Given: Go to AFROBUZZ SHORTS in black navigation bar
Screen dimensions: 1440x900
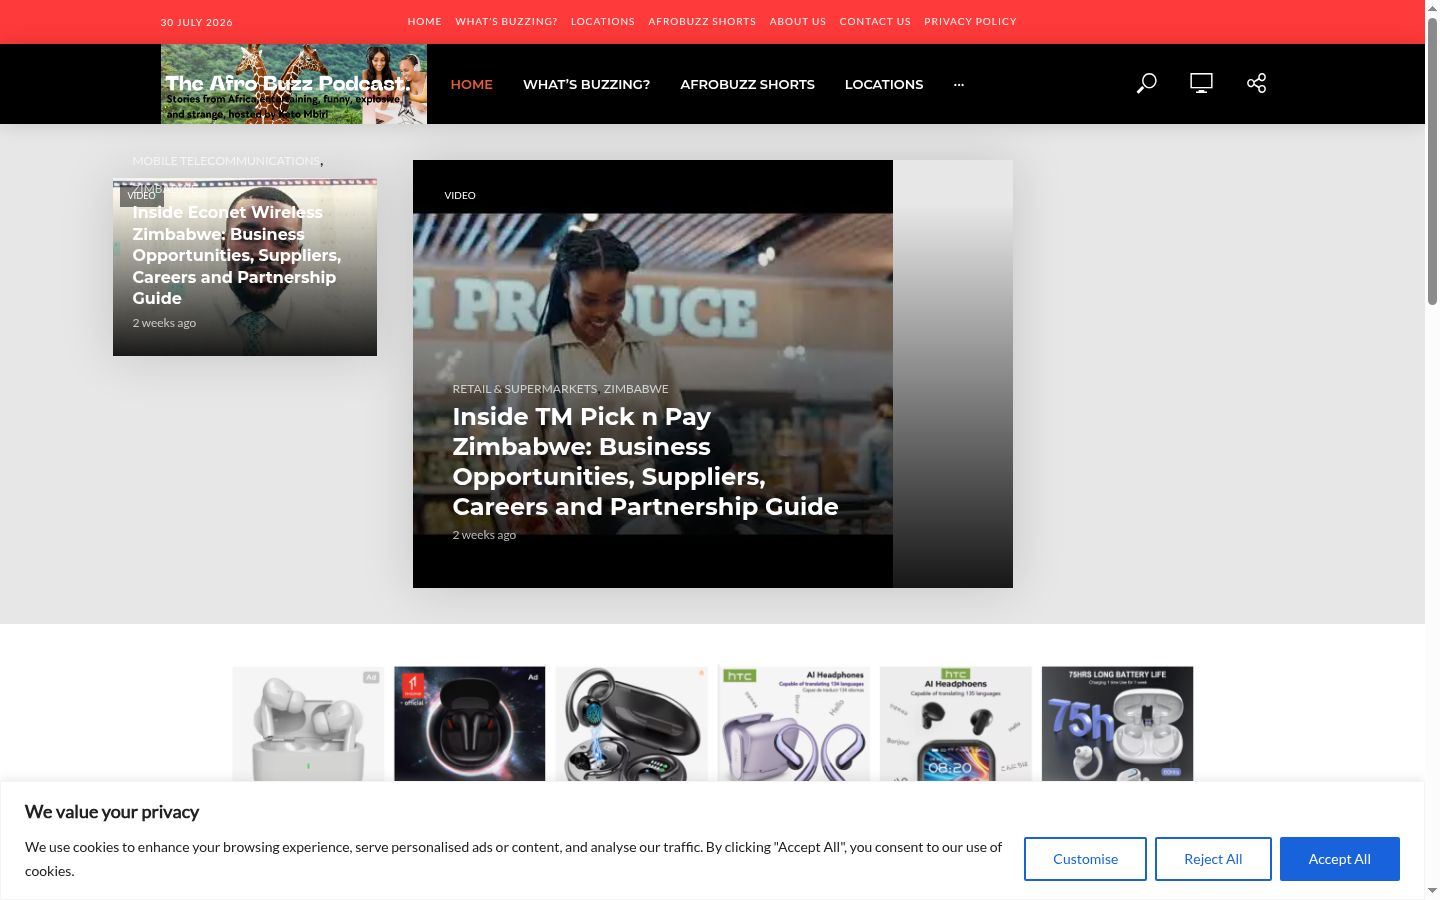Looking at the screenshot, I should pos(747,84).
